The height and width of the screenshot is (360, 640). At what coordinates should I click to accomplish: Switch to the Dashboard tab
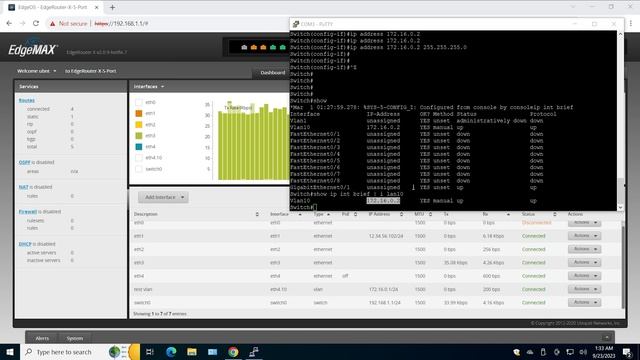(272, 73)
